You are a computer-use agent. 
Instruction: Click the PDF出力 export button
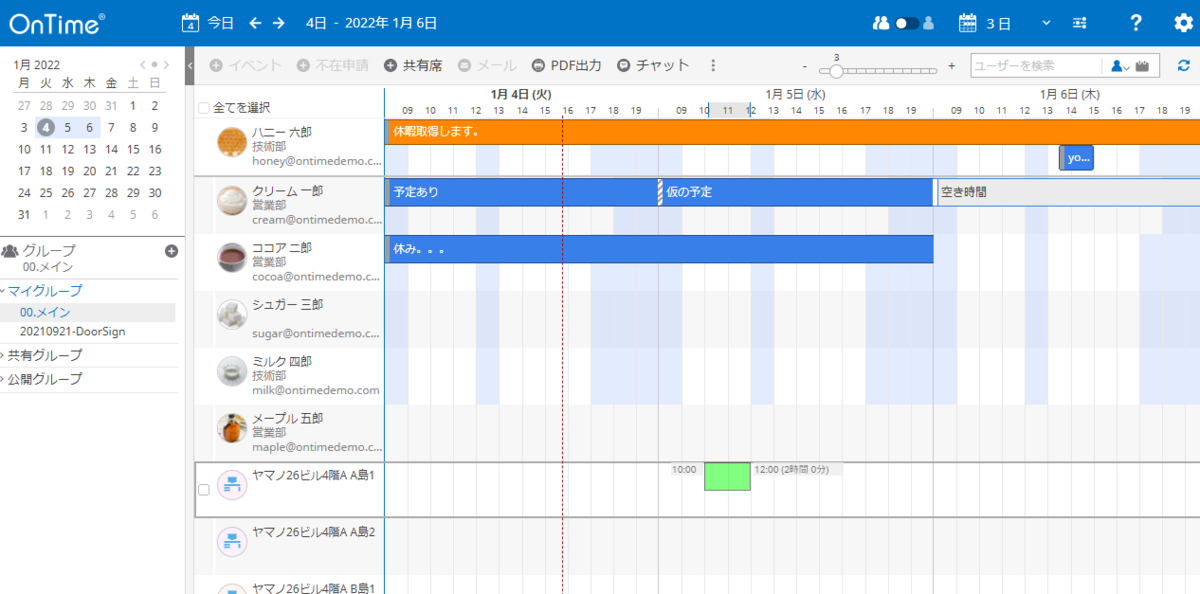pyautogui.click(x=567, y=65)
